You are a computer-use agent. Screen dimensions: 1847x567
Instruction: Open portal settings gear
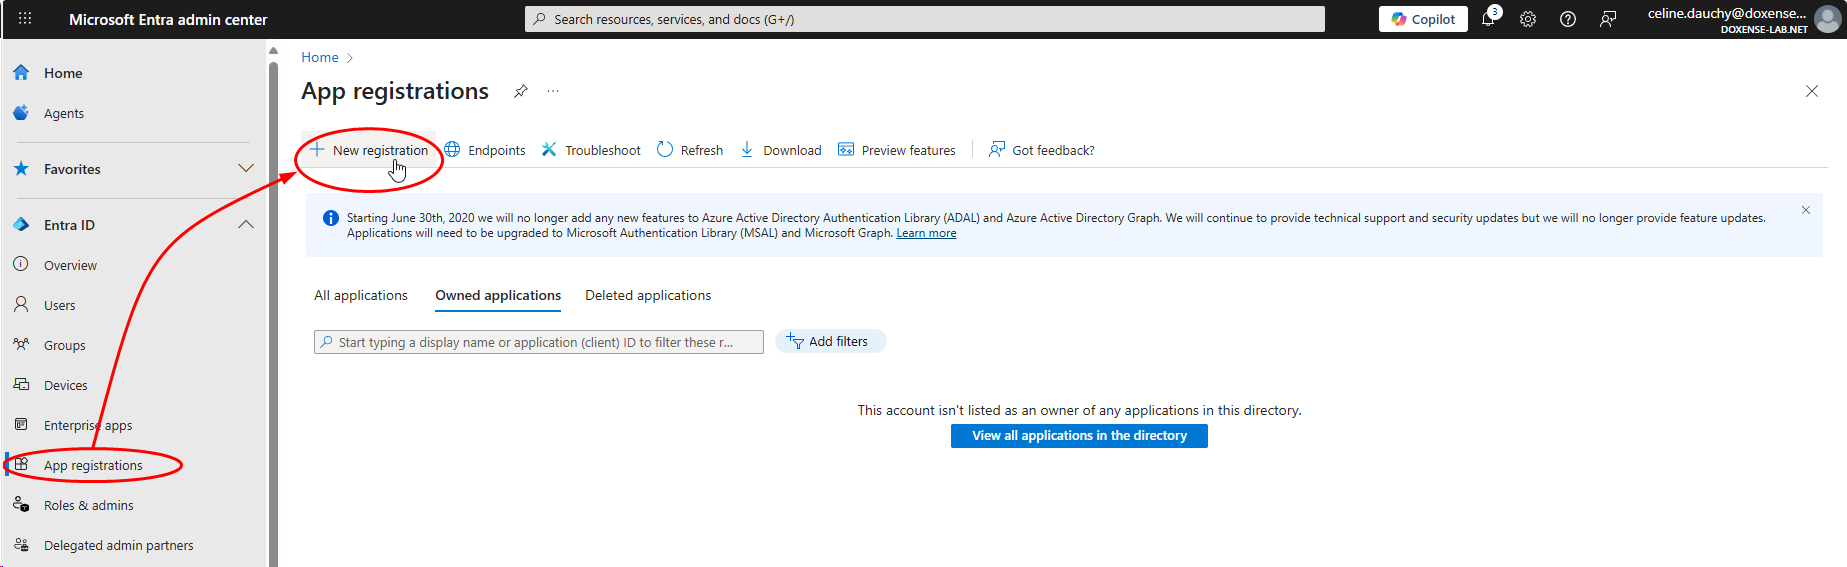pos(1528,19)
